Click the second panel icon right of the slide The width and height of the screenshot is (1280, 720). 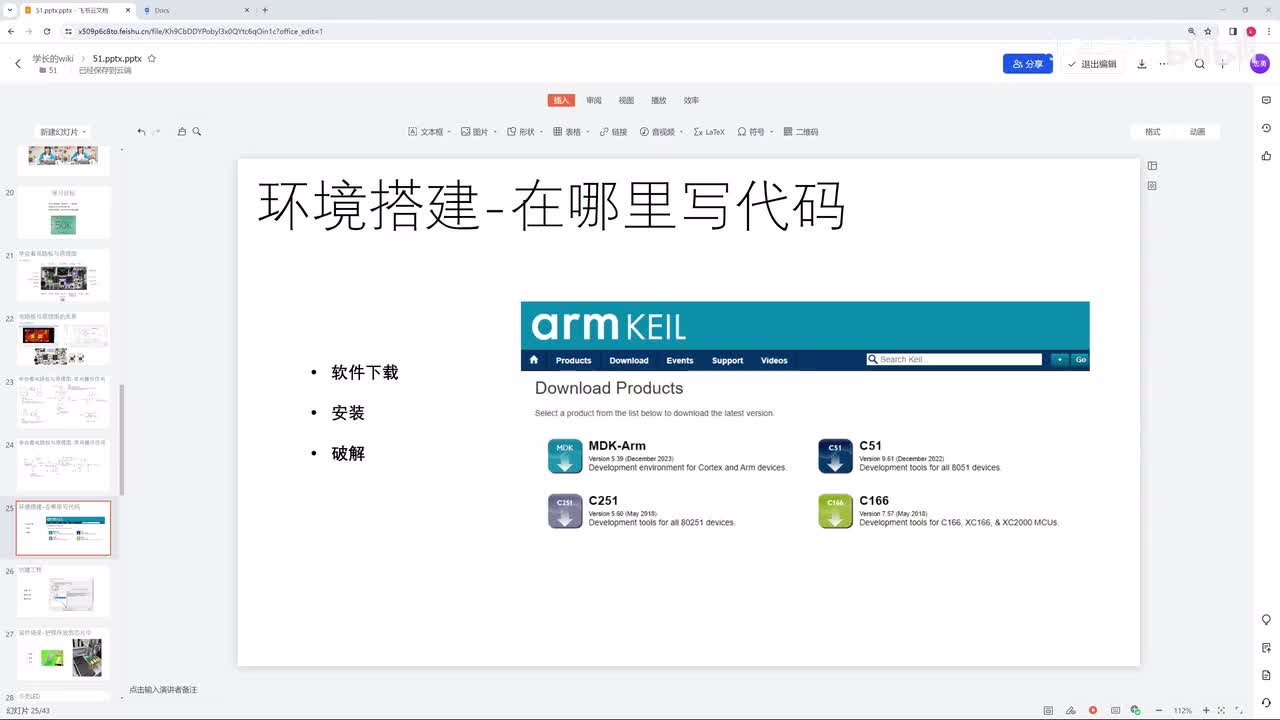1152,186
